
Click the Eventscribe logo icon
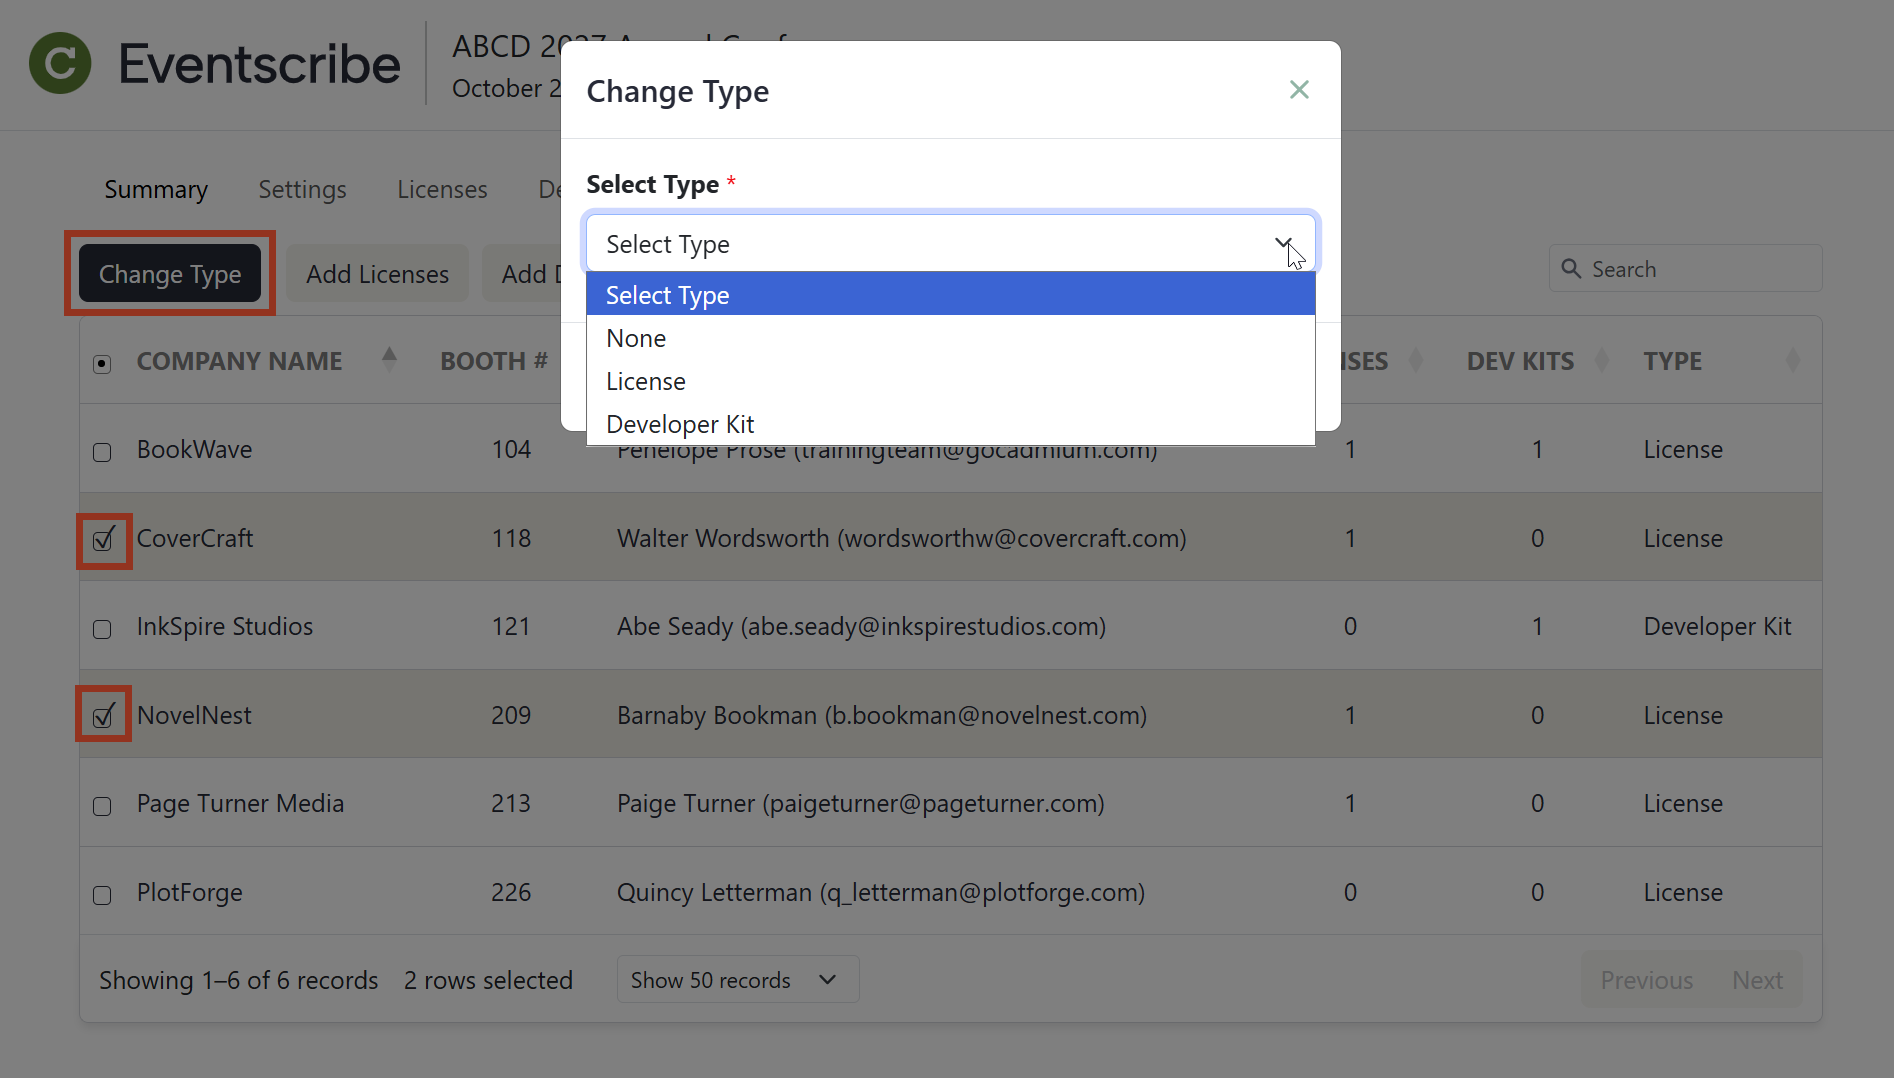pyautogui.click(x=60, y=63)
